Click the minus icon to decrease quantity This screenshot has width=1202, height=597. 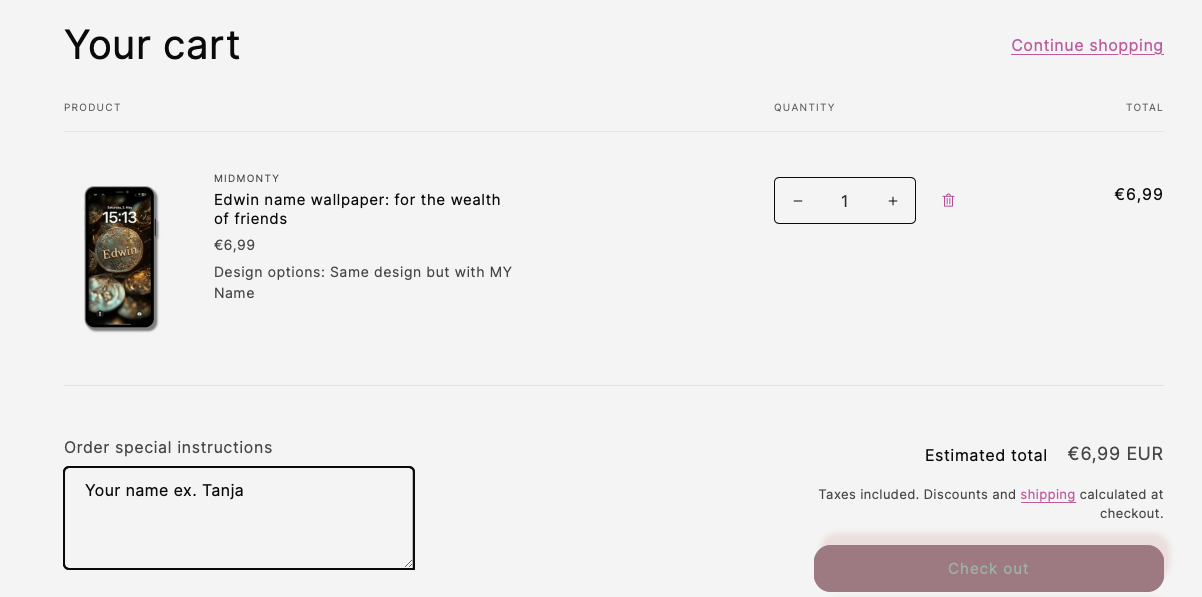tap(797, 200)
